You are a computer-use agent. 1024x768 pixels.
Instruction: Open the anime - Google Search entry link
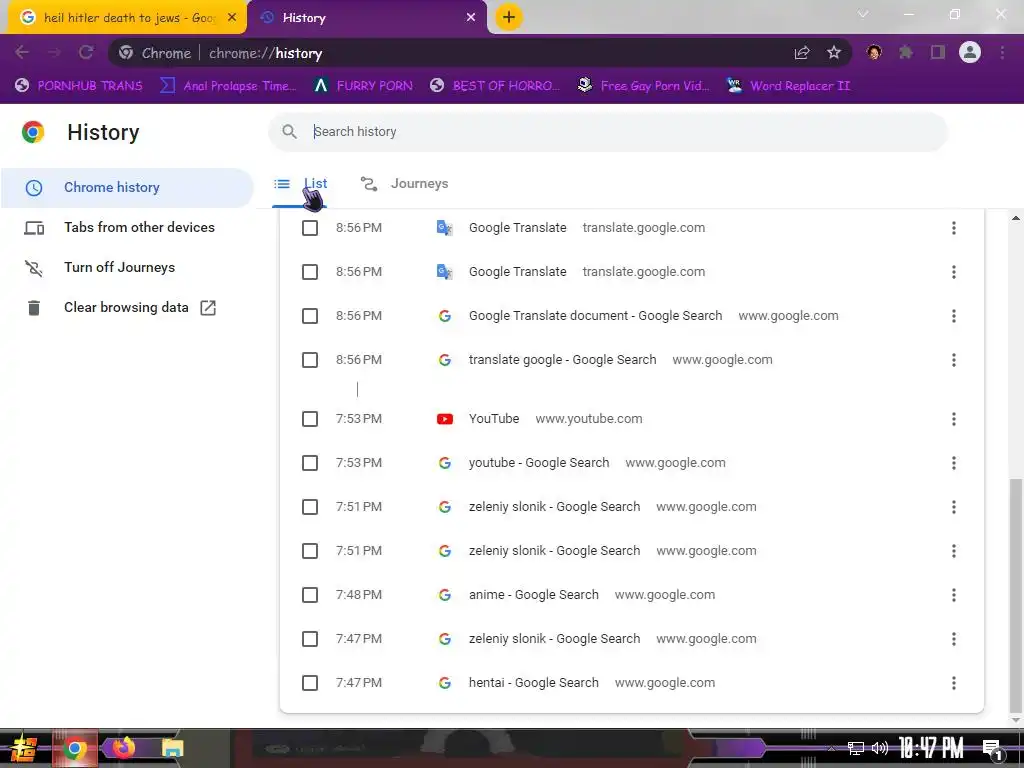click(534, 595)
